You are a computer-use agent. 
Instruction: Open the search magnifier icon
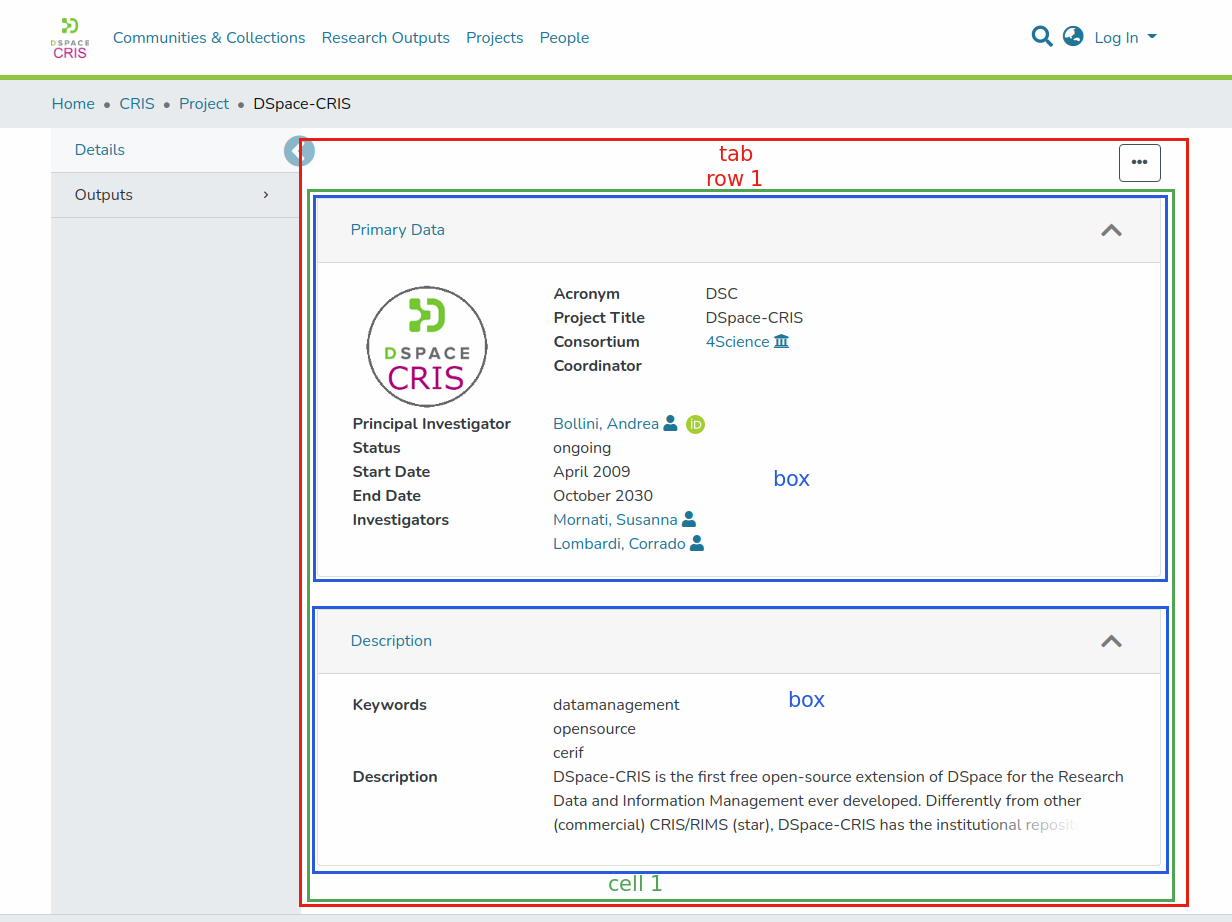point(1042,37)
